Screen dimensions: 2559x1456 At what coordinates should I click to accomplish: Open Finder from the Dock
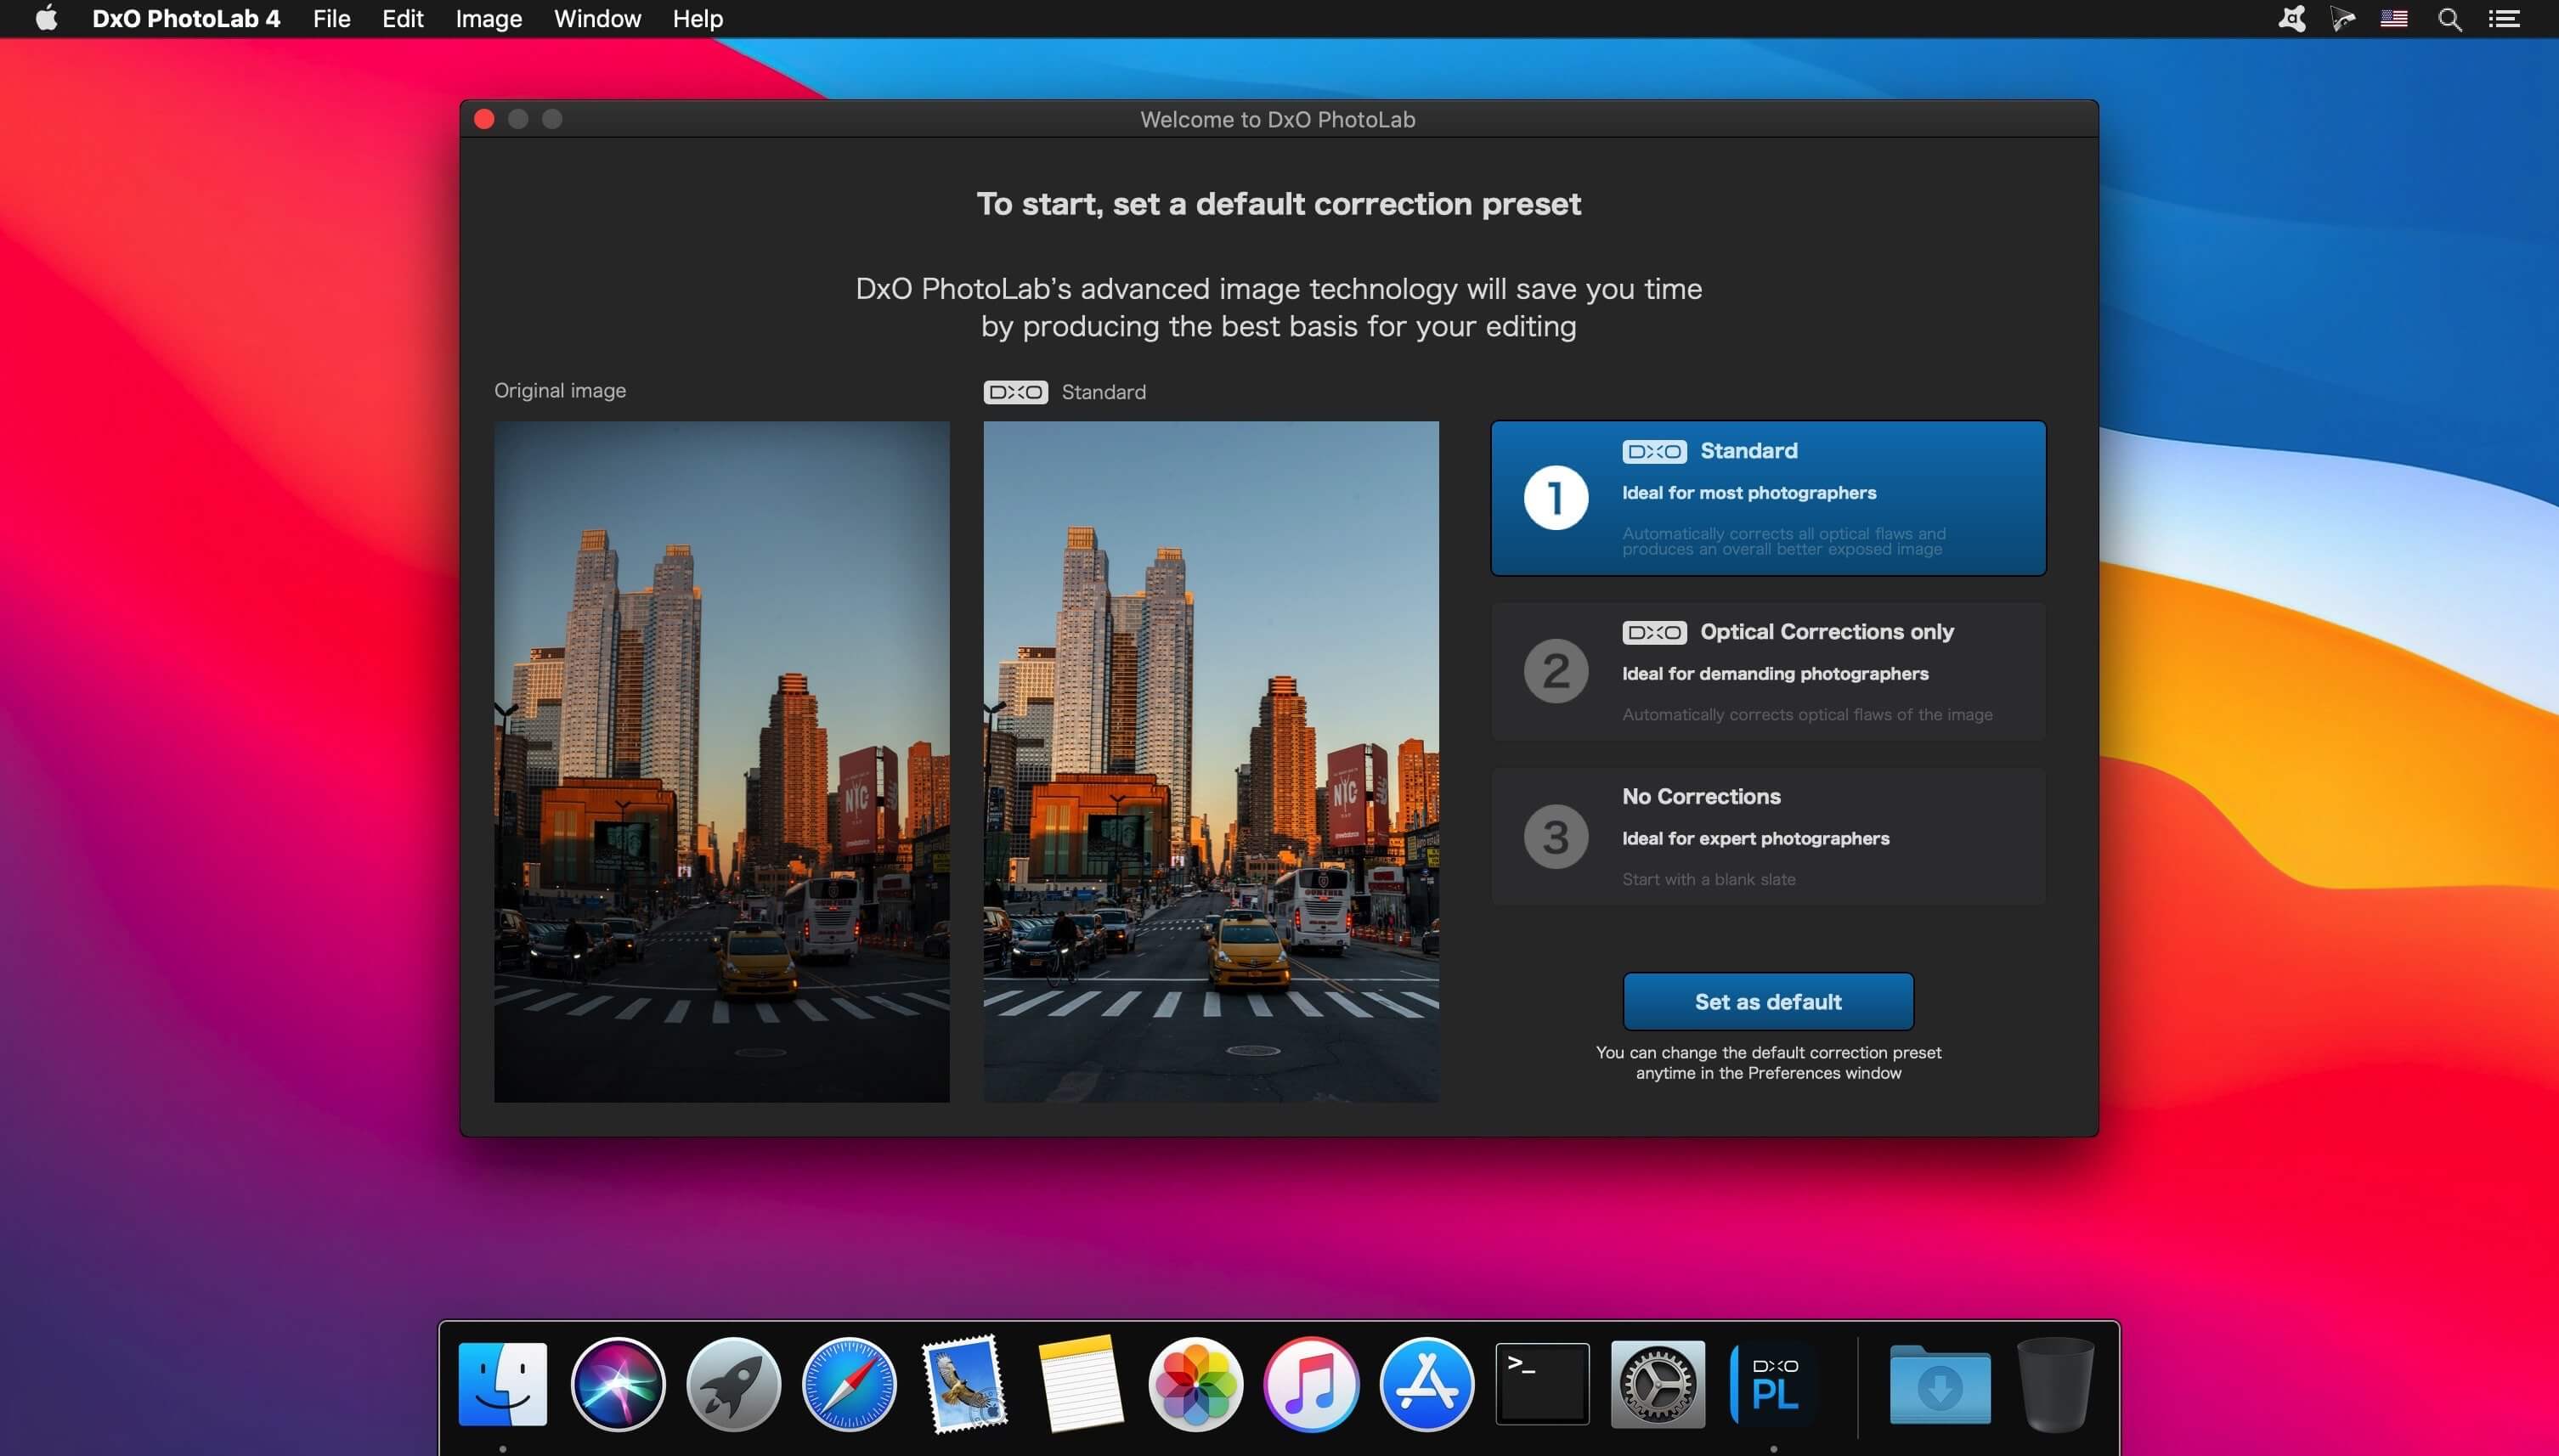(x=502, y=1384)
